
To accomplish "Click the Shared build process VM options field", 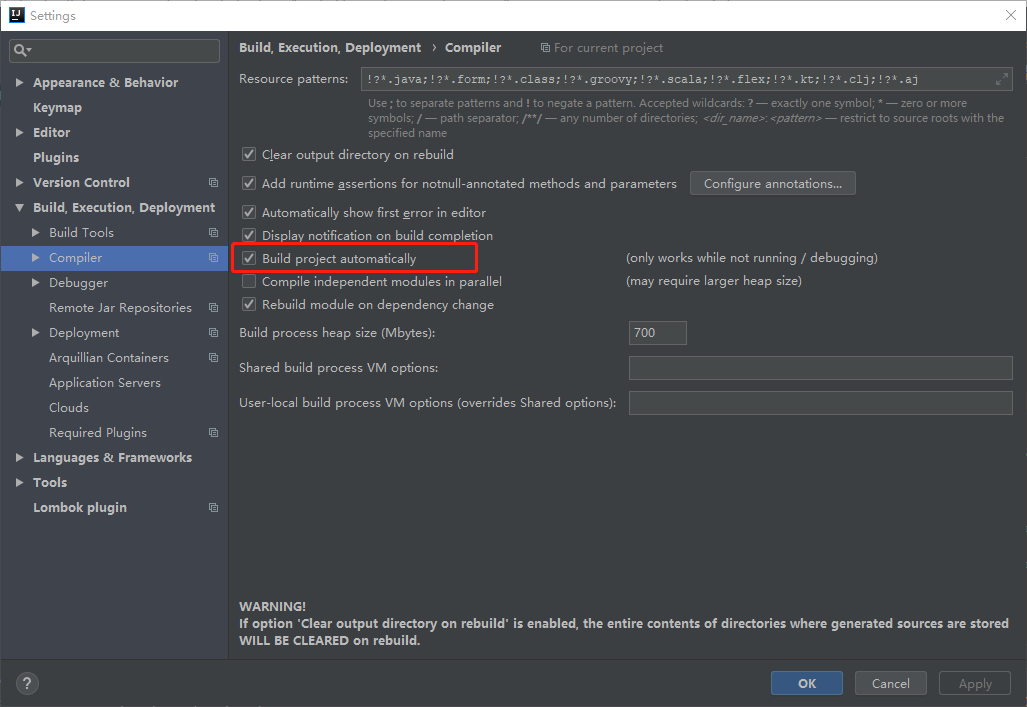I will pos(821,368).
